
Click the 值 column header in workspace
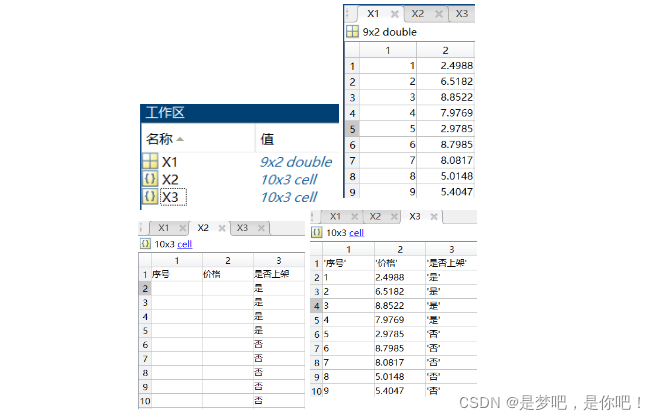coord(267,139)
